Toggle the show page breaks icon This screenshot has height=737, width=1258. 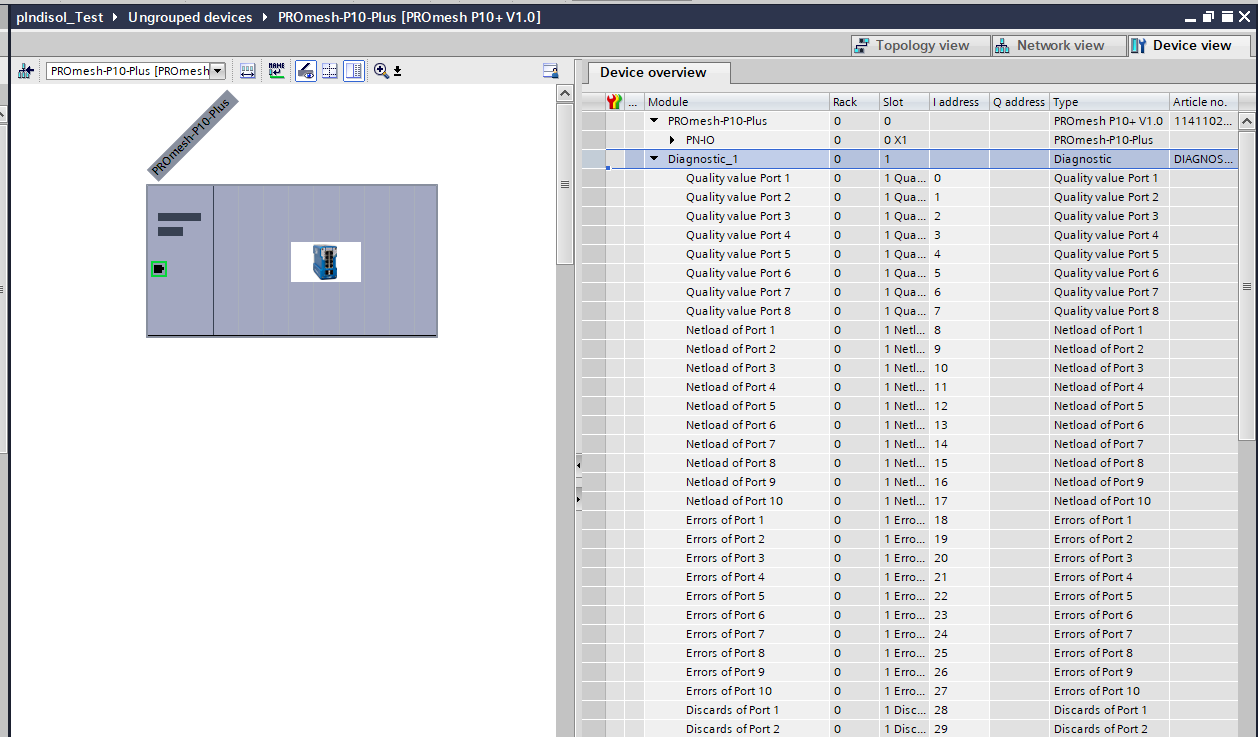pyautogui.click(x=330, y=71)
